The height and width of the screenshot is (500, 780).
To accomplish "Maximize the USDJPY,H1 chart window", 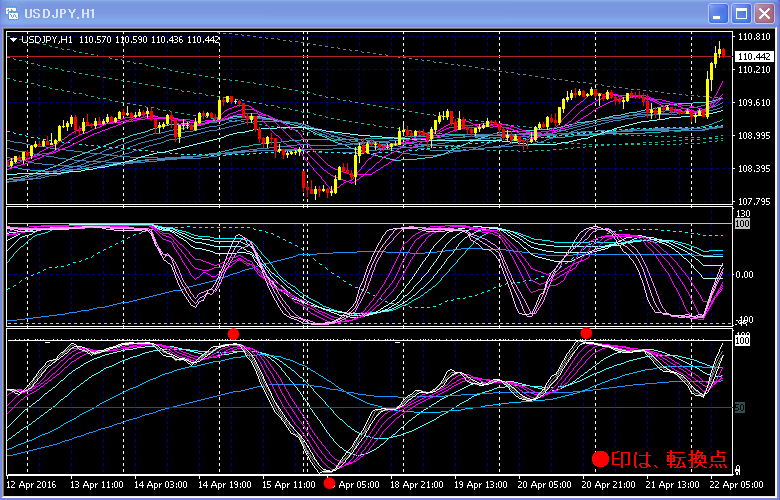I will click(741, 14).
